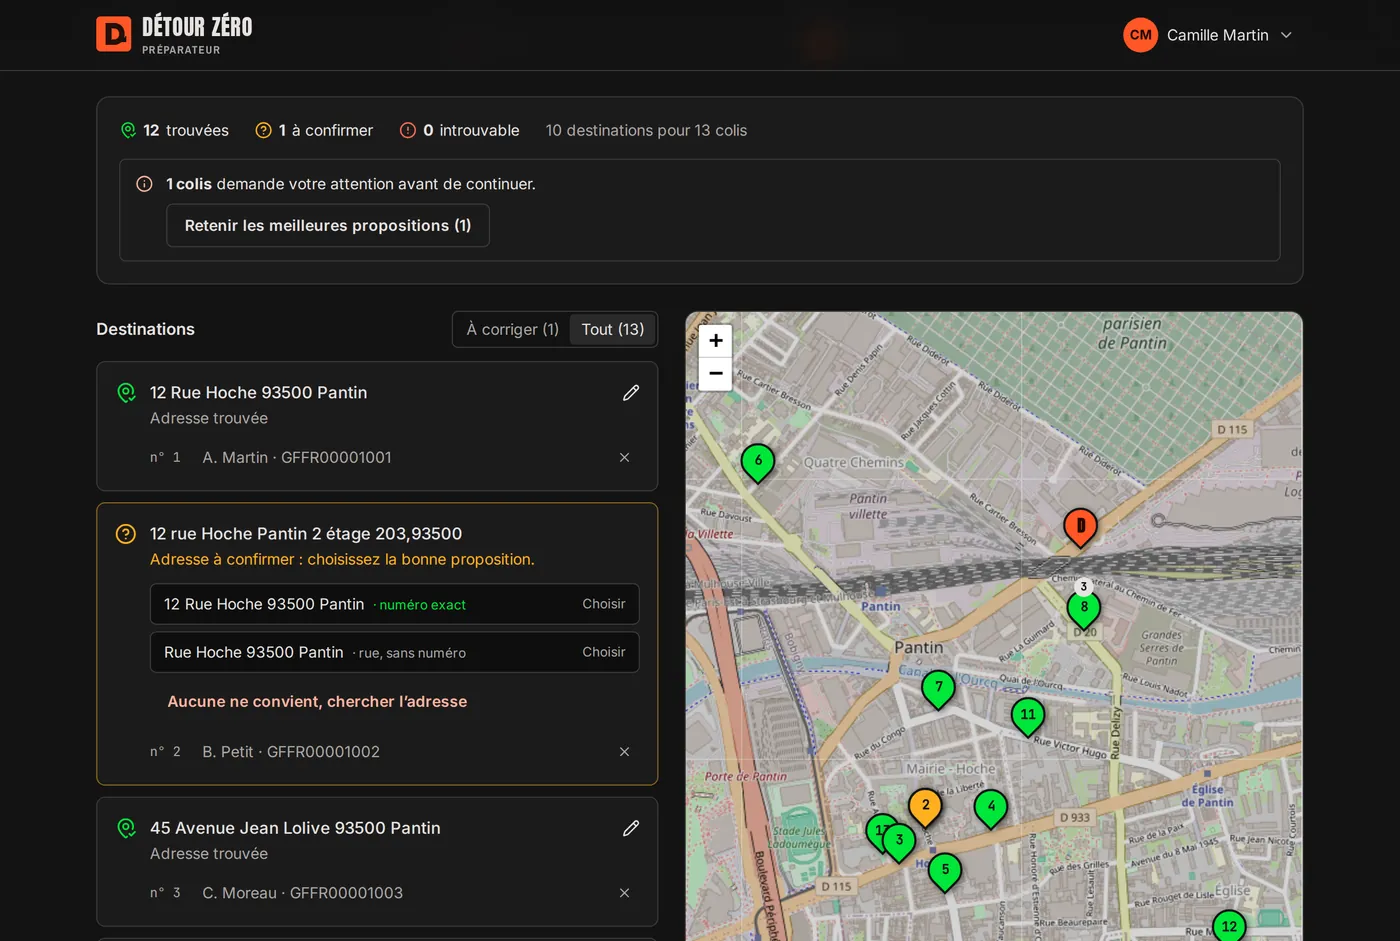Open the Camille Martin user name menu

[1217, 35]
